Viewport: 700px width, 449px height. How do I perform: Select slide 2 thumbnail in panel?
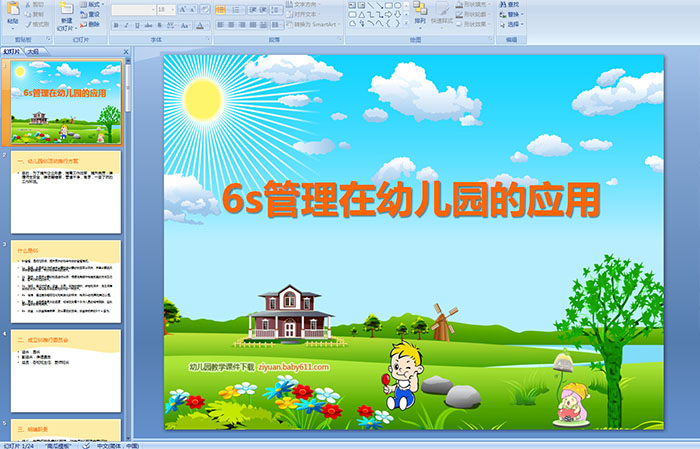[x=66, y=192]
